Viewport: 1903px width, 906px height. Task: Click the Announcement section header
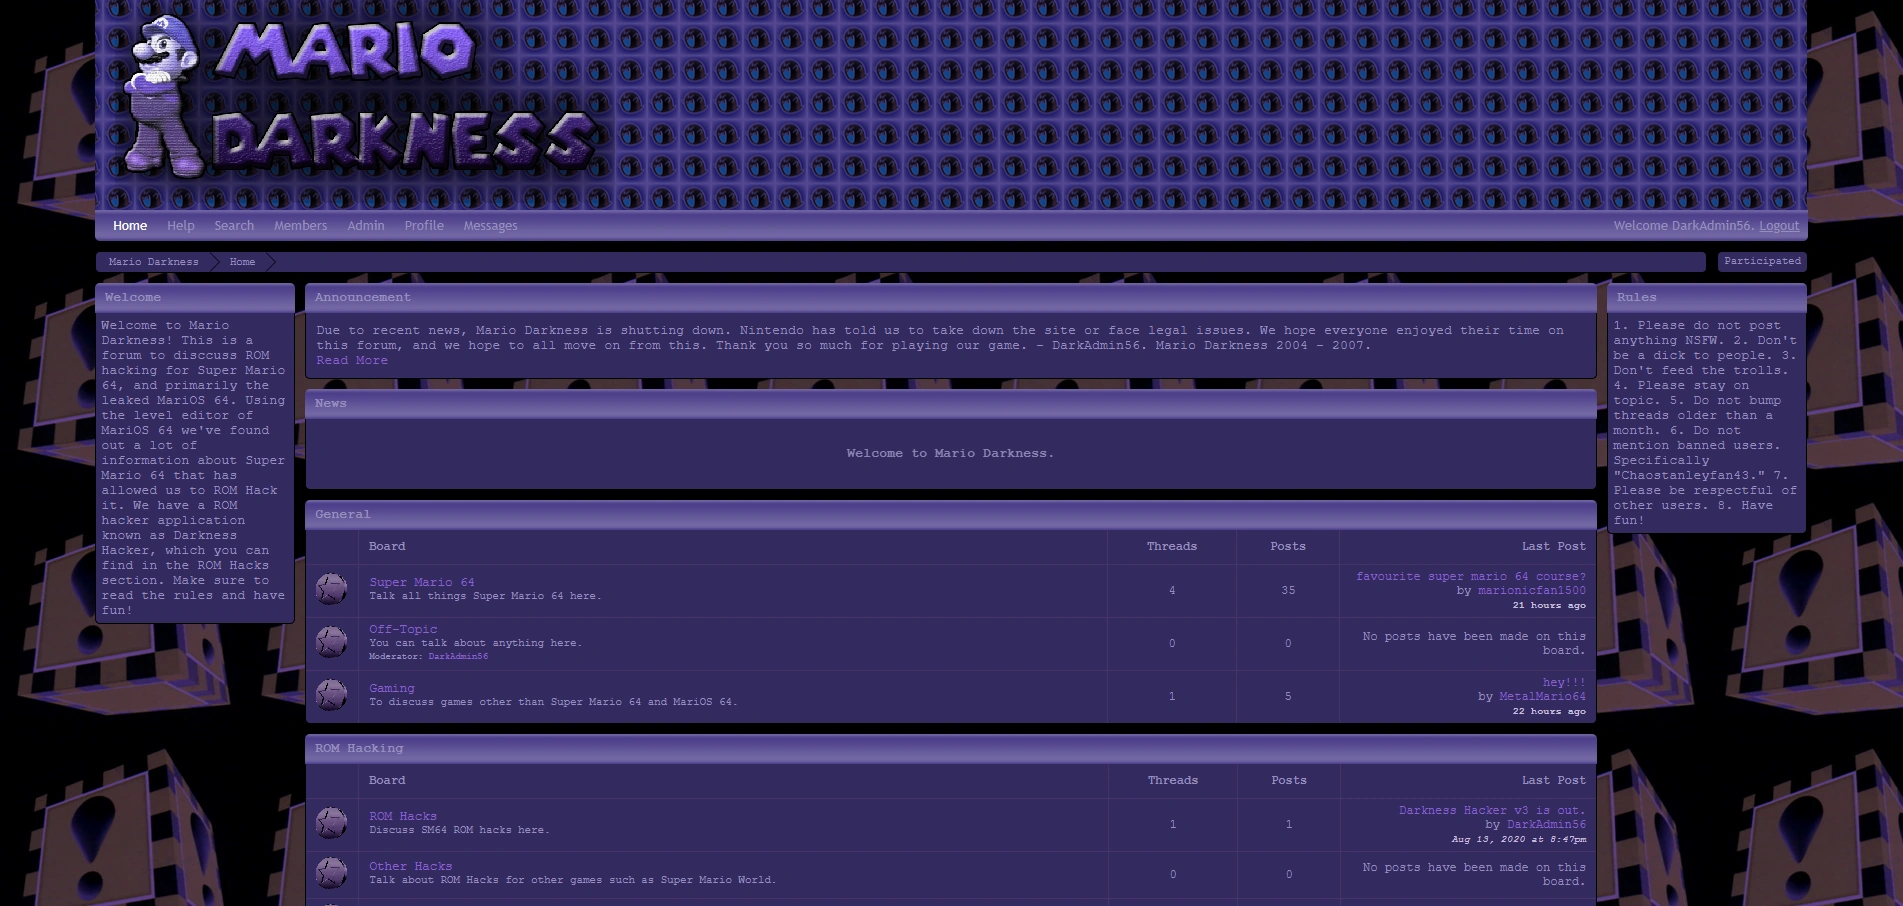click(950, 298)
